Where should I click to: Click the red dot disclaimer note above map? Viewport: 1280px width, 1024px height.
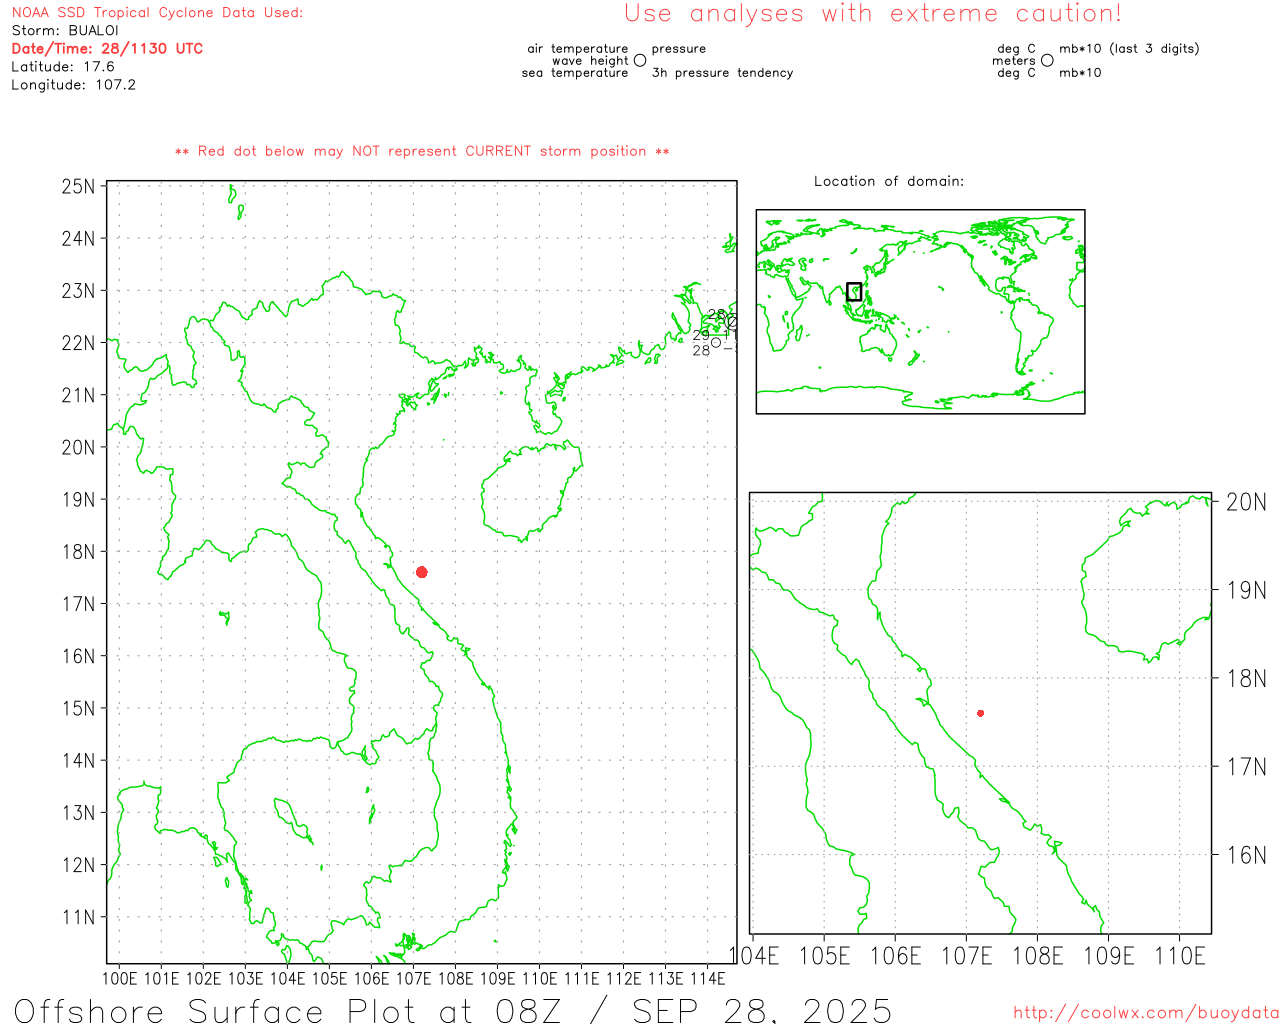(422, 151)
